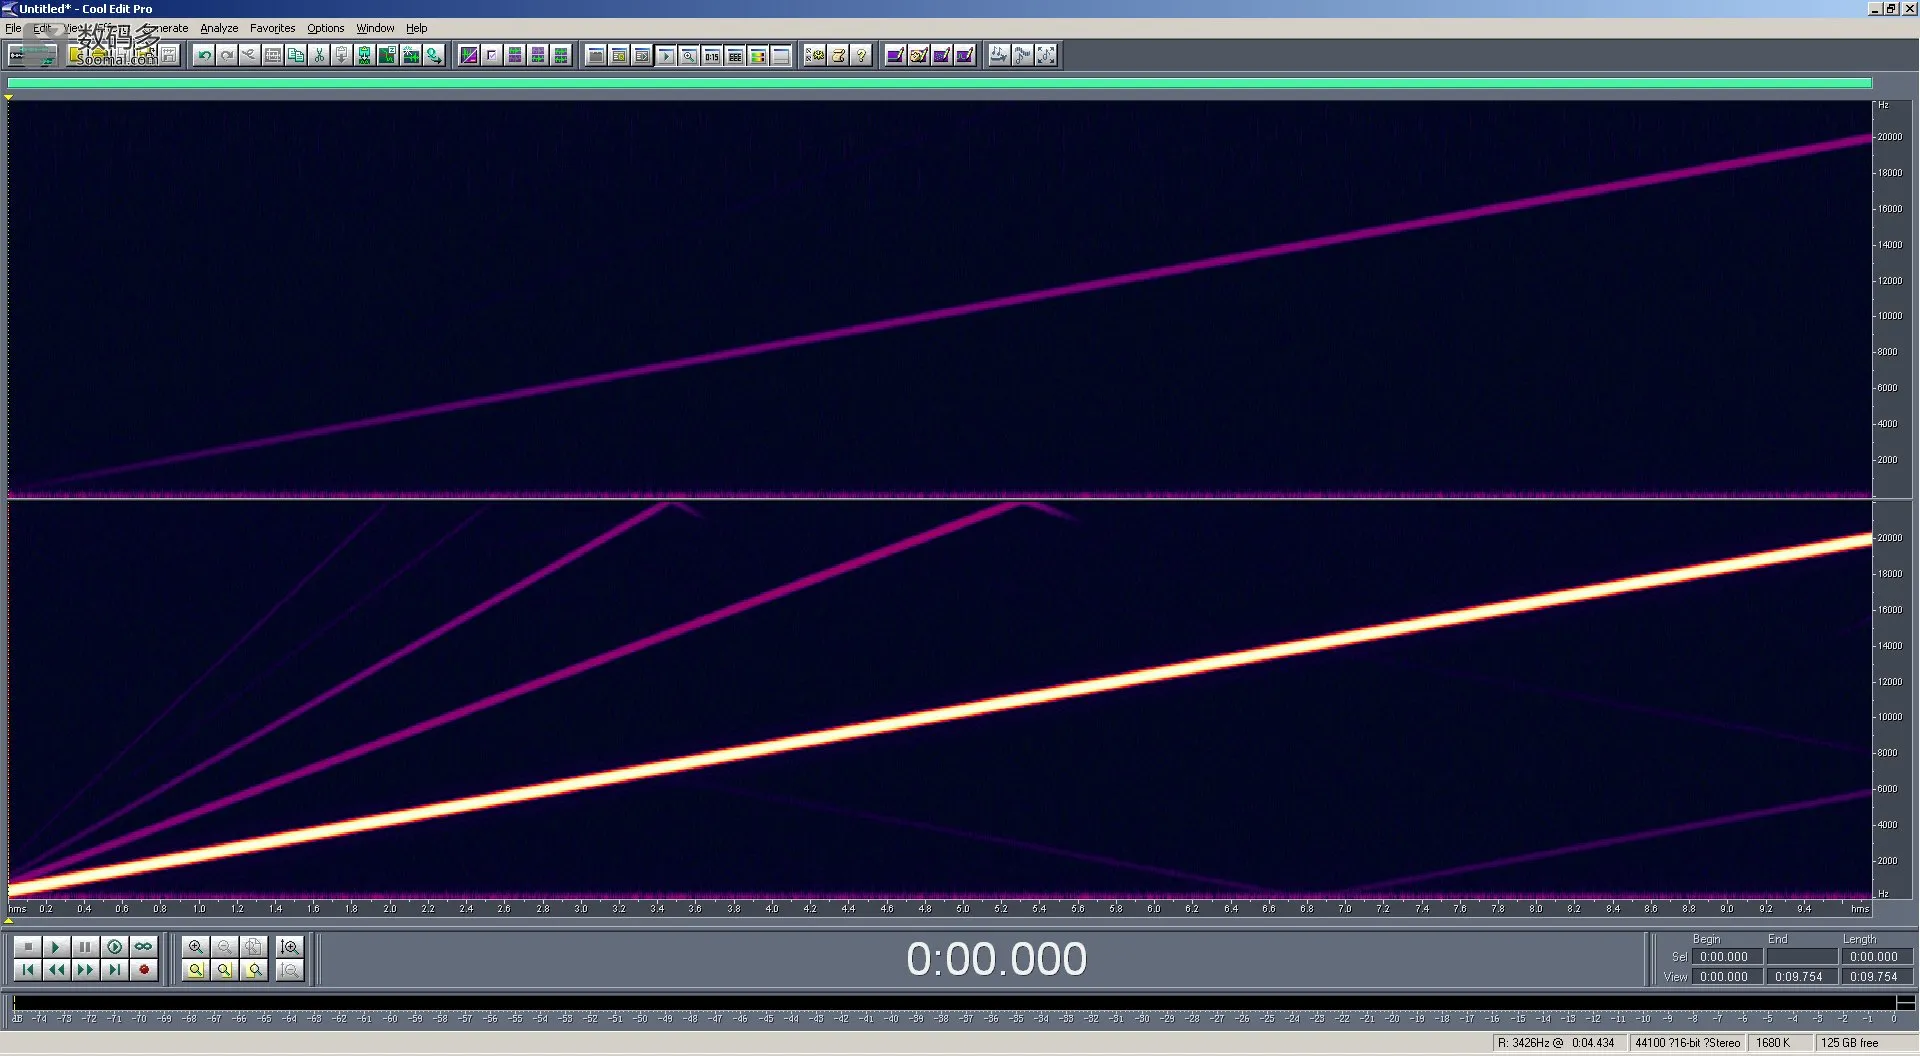1920x1056 pixels.
Task: Click status text '125 GB free'
Action: click(x=1849, y=1043)
